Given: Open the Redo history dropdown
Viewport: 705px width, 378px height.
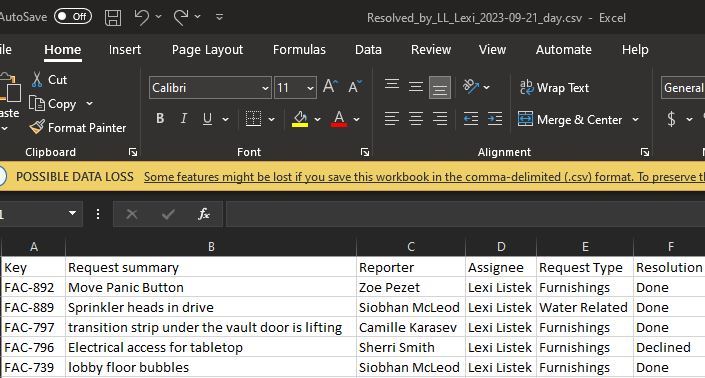Looking at the screenshot, I should (x=198, y=17).
